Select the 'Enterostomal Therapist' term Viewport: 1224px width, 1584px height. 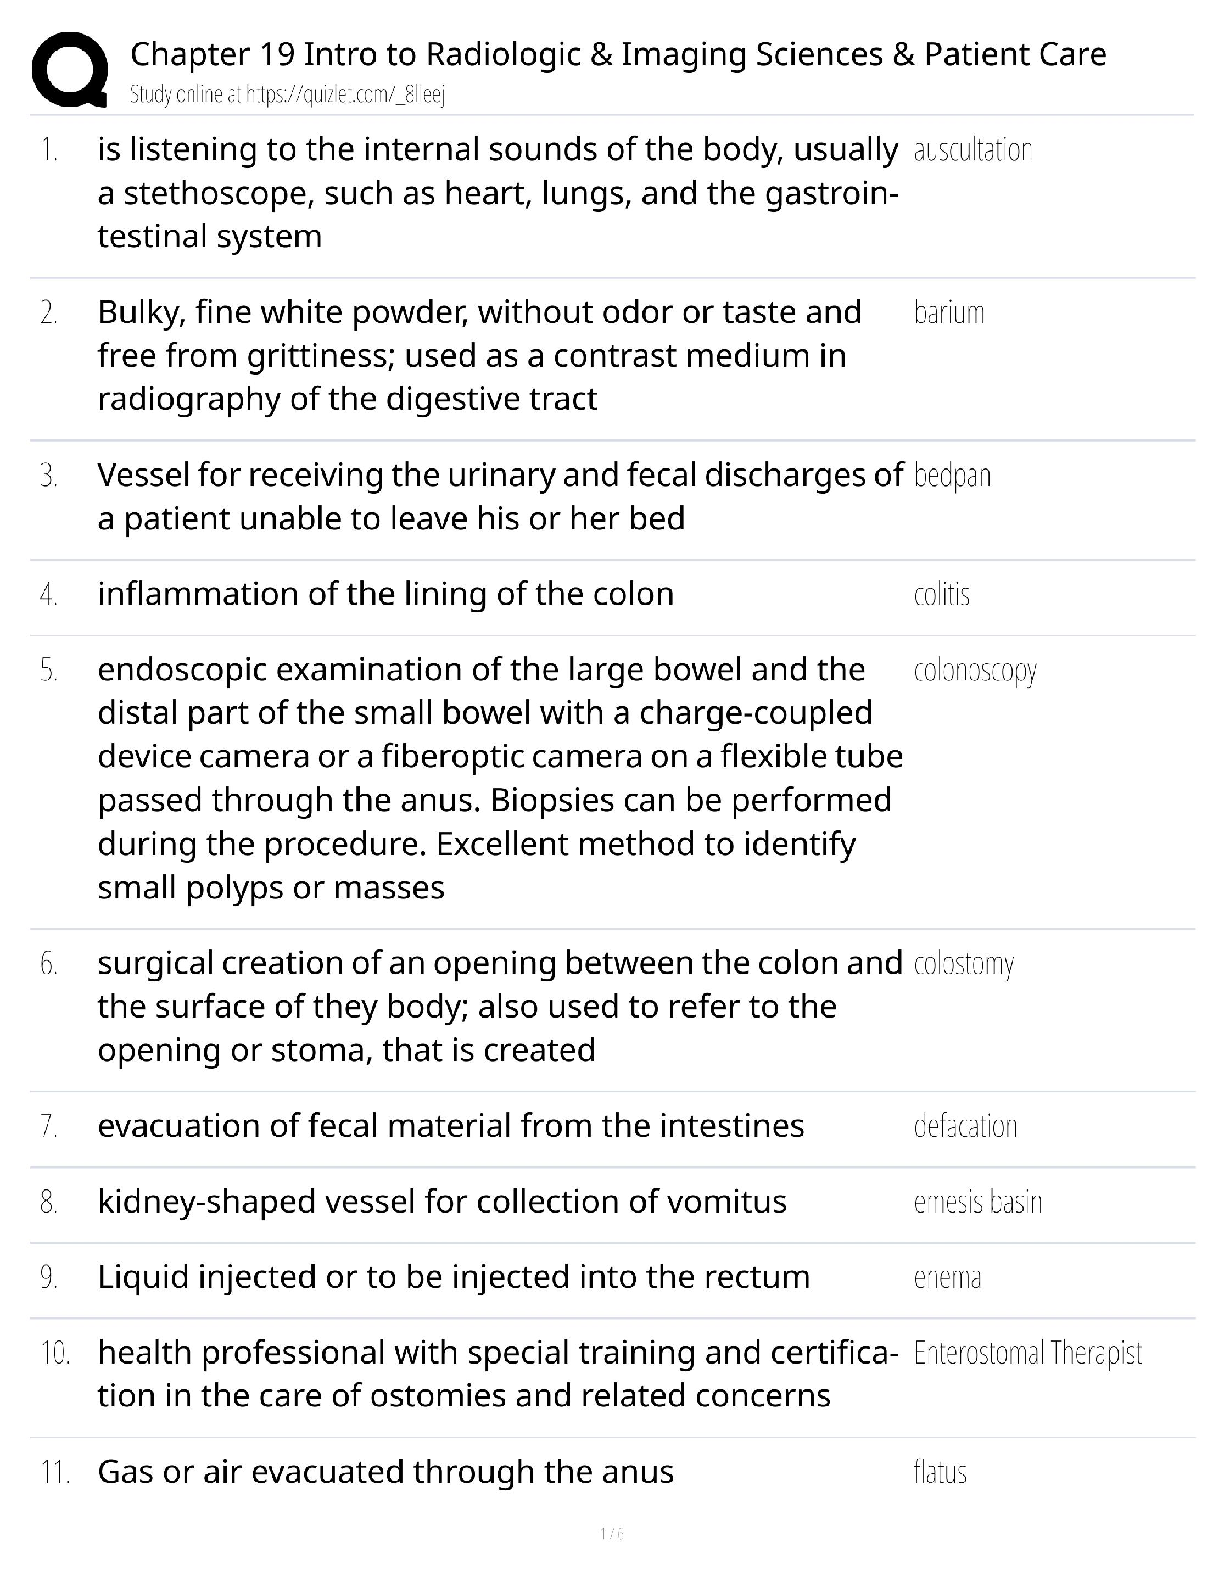pyautogui.click(x=1027, y=1353)
